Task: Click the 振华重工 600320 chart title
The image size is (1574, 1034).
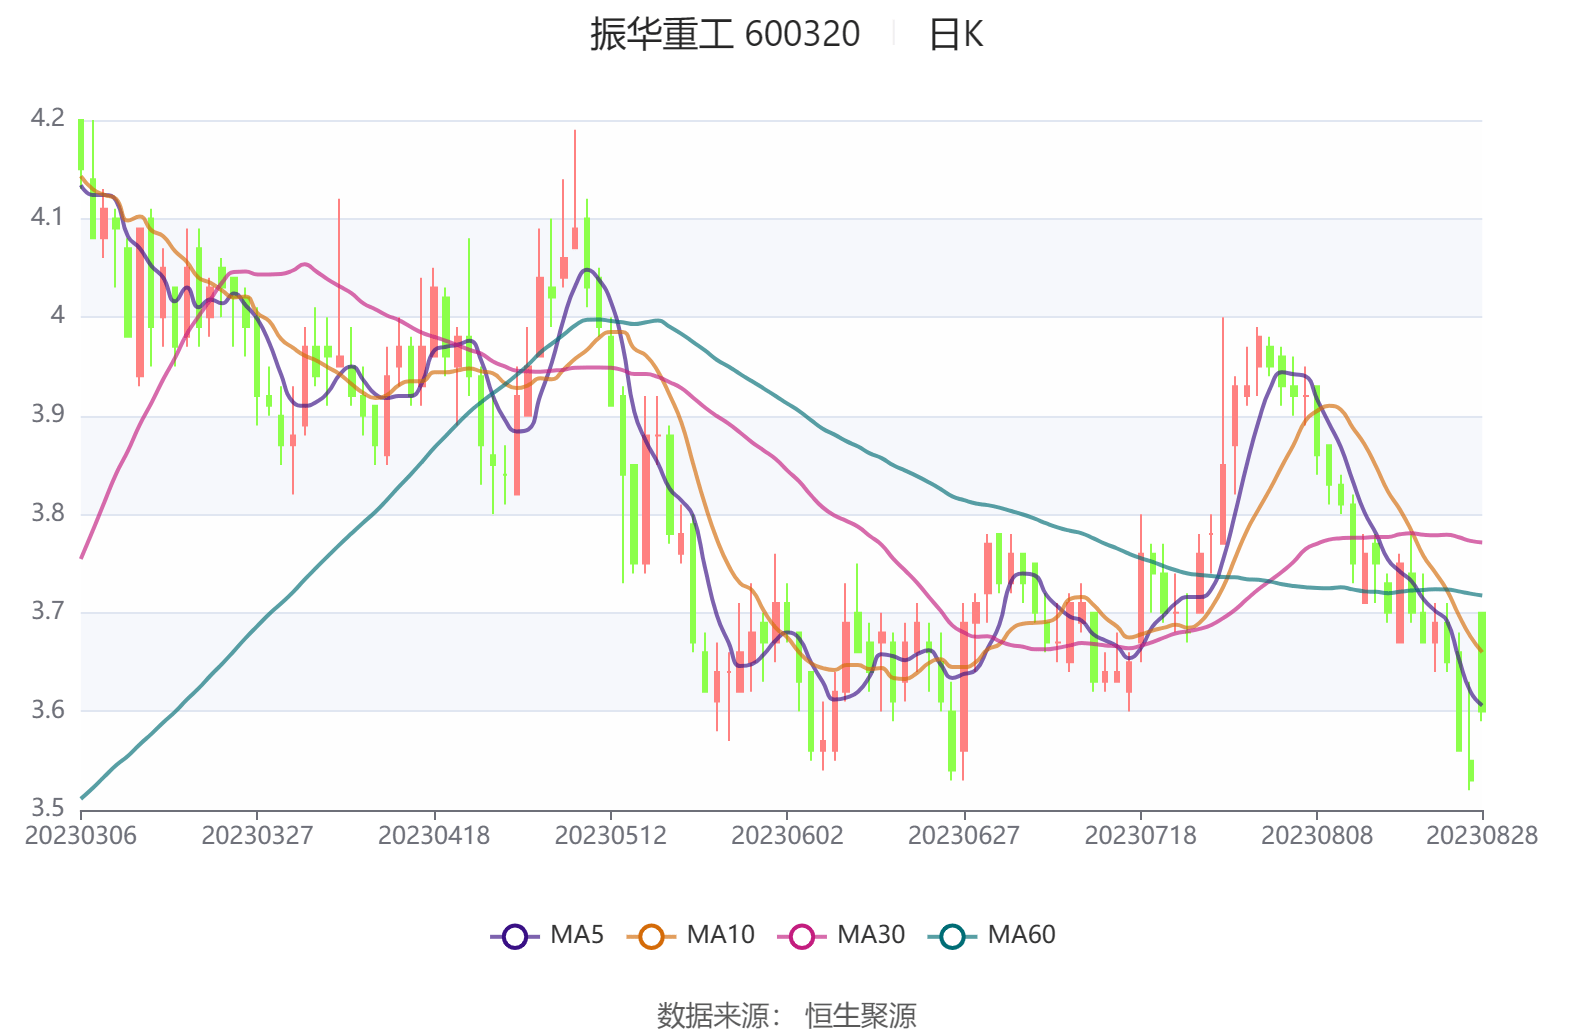Action: 724,35
